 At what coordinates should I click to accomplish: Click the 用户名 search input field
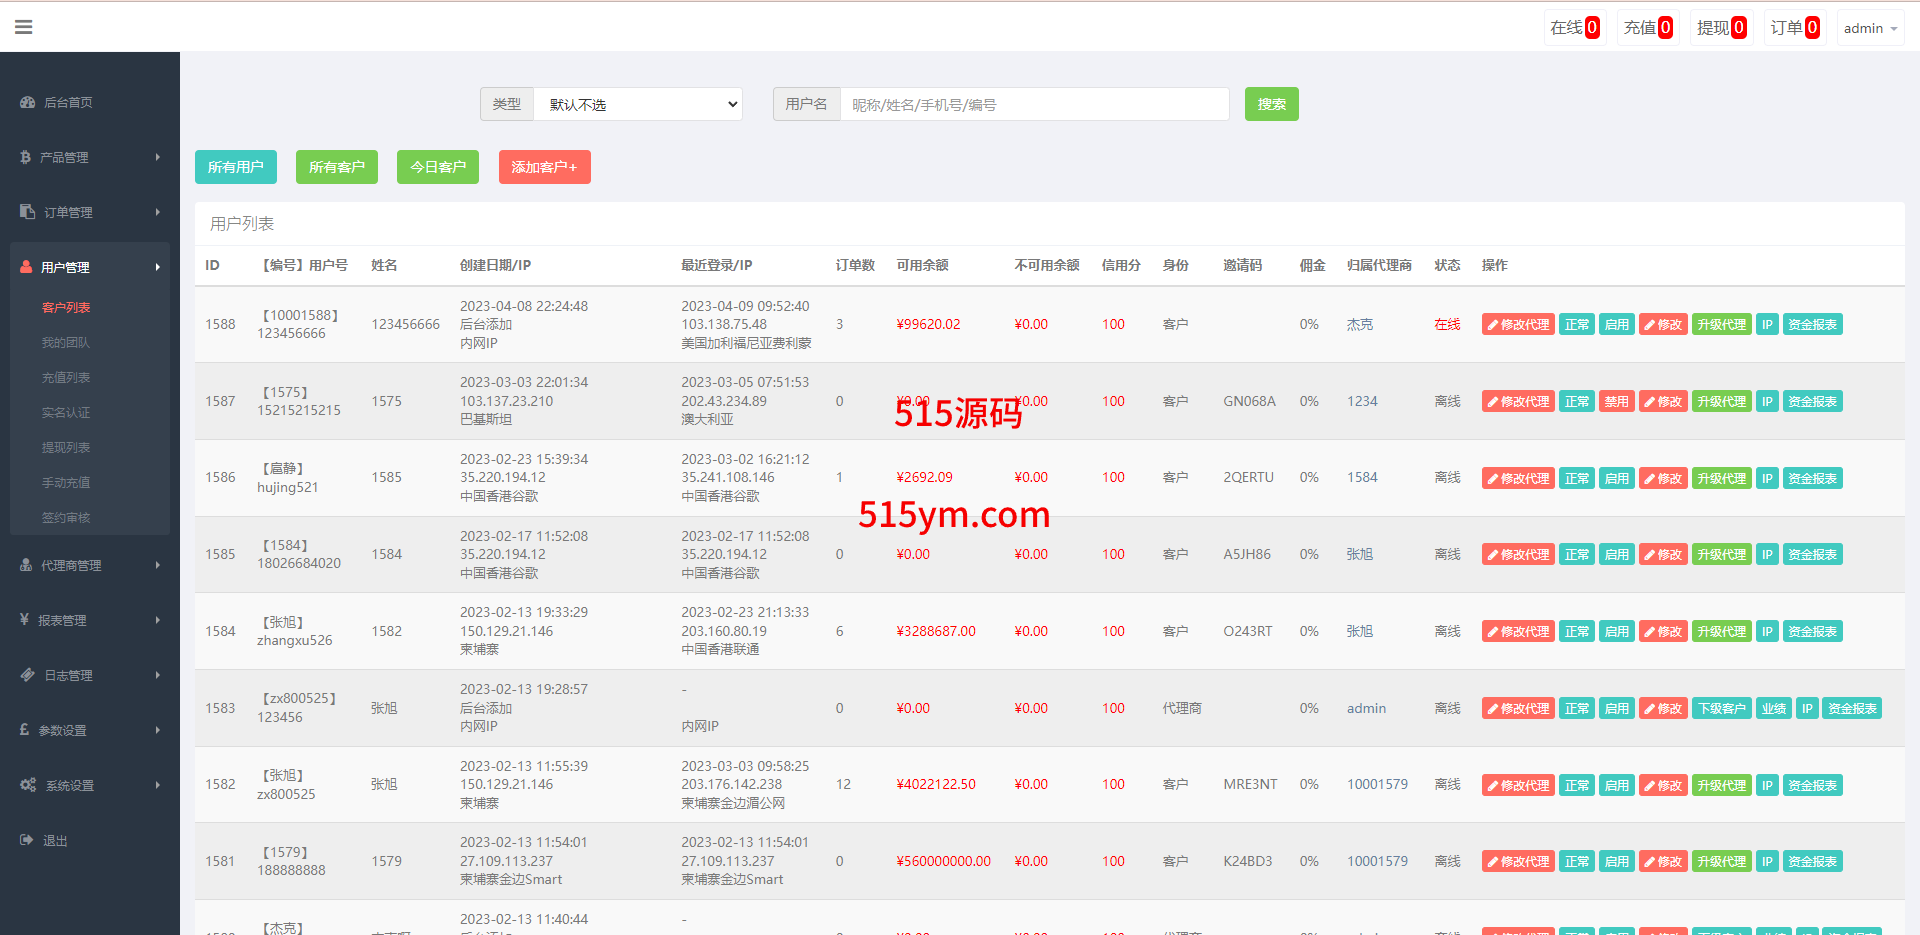[1034, 104]
